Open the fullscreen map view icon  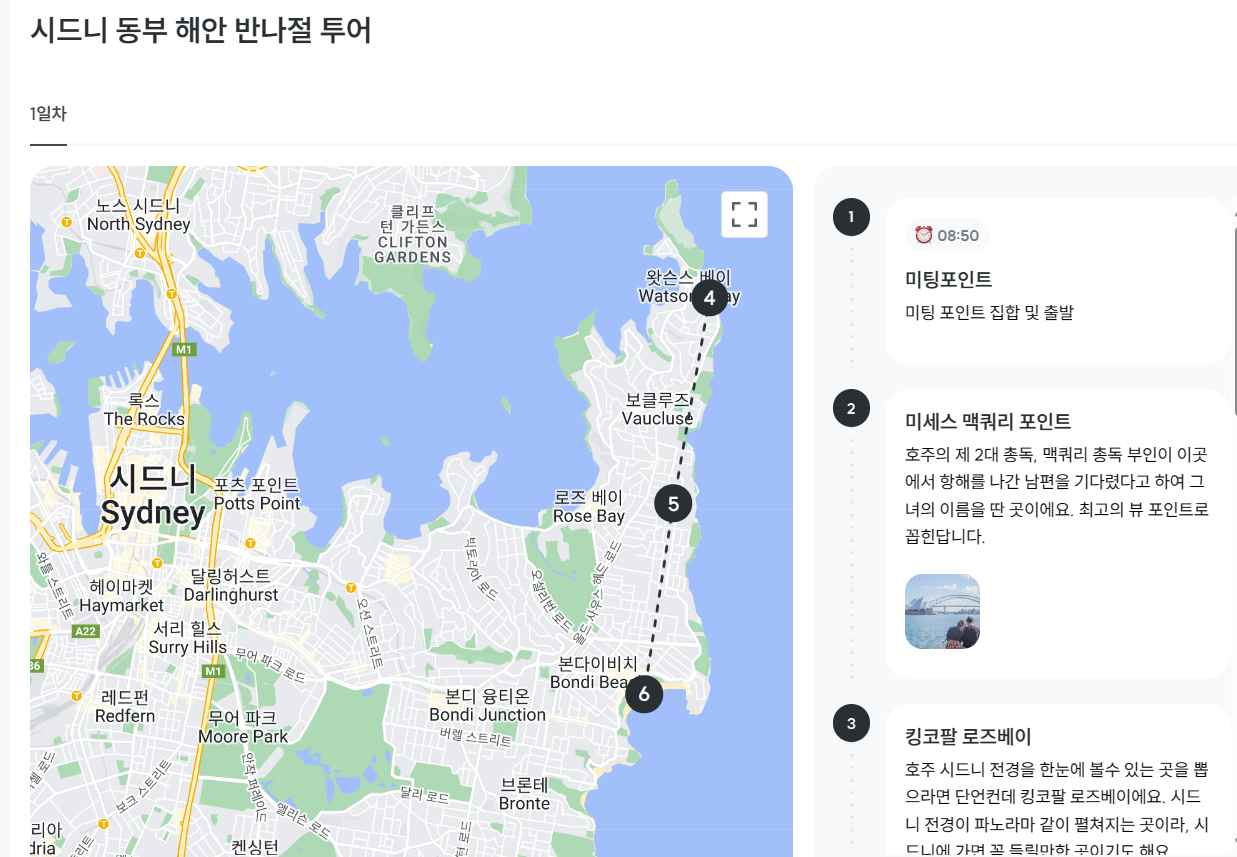744,214
